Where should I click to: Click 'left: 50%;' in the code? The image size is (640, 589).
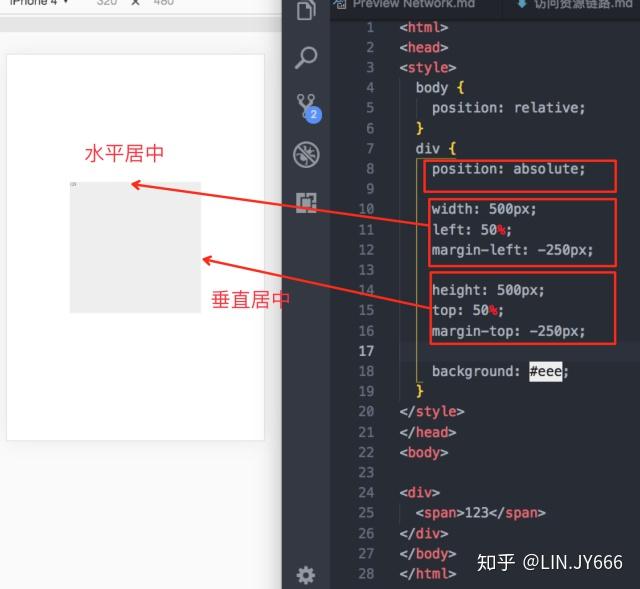click(472, 229)
